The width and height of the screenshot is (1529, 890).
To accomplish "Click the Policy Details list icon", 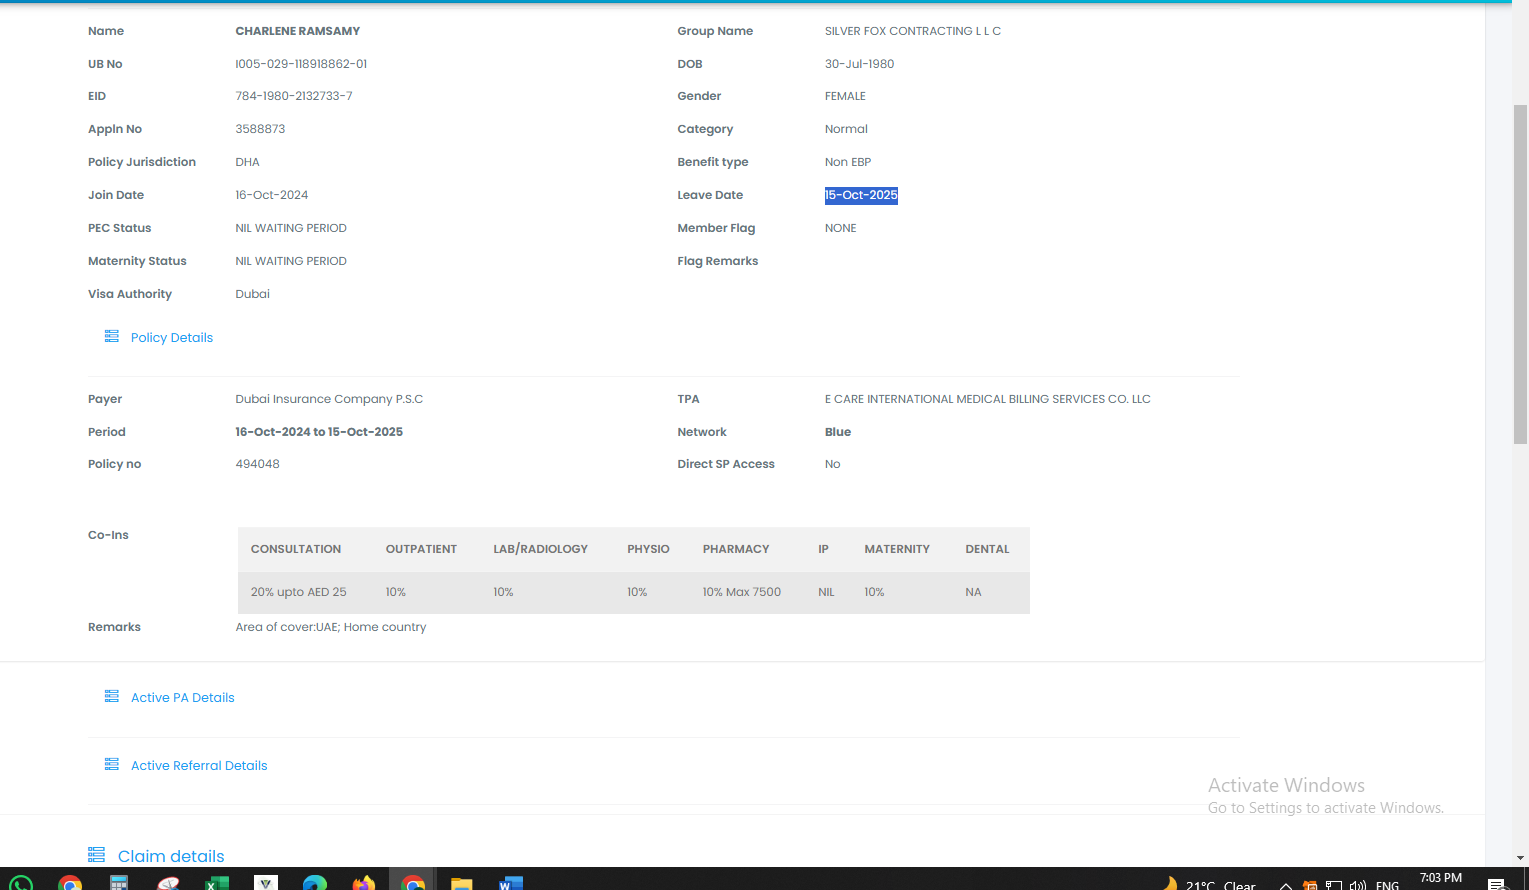I will point(112,337).
